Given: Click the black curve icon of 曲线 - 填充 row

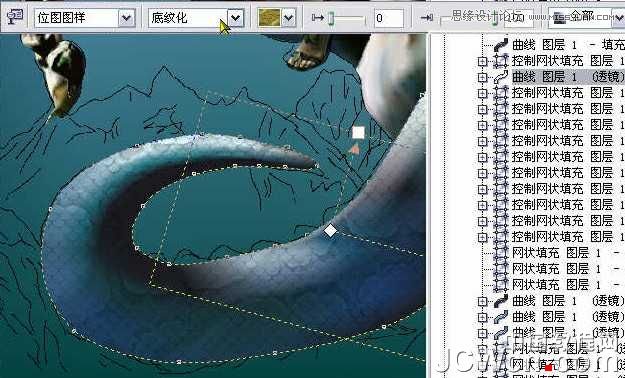Looking at the screenshot, I should click(501, 45).
